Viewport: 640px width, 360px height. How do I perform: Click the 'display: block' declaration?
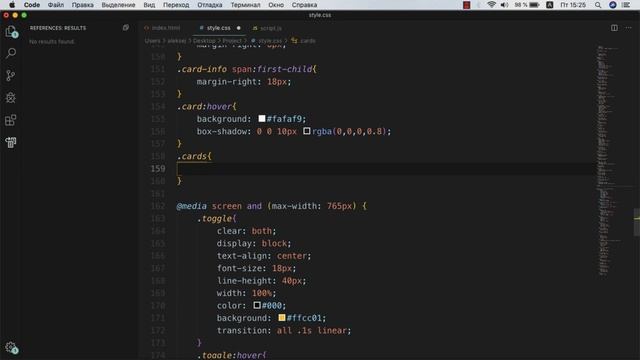[254, 243]
